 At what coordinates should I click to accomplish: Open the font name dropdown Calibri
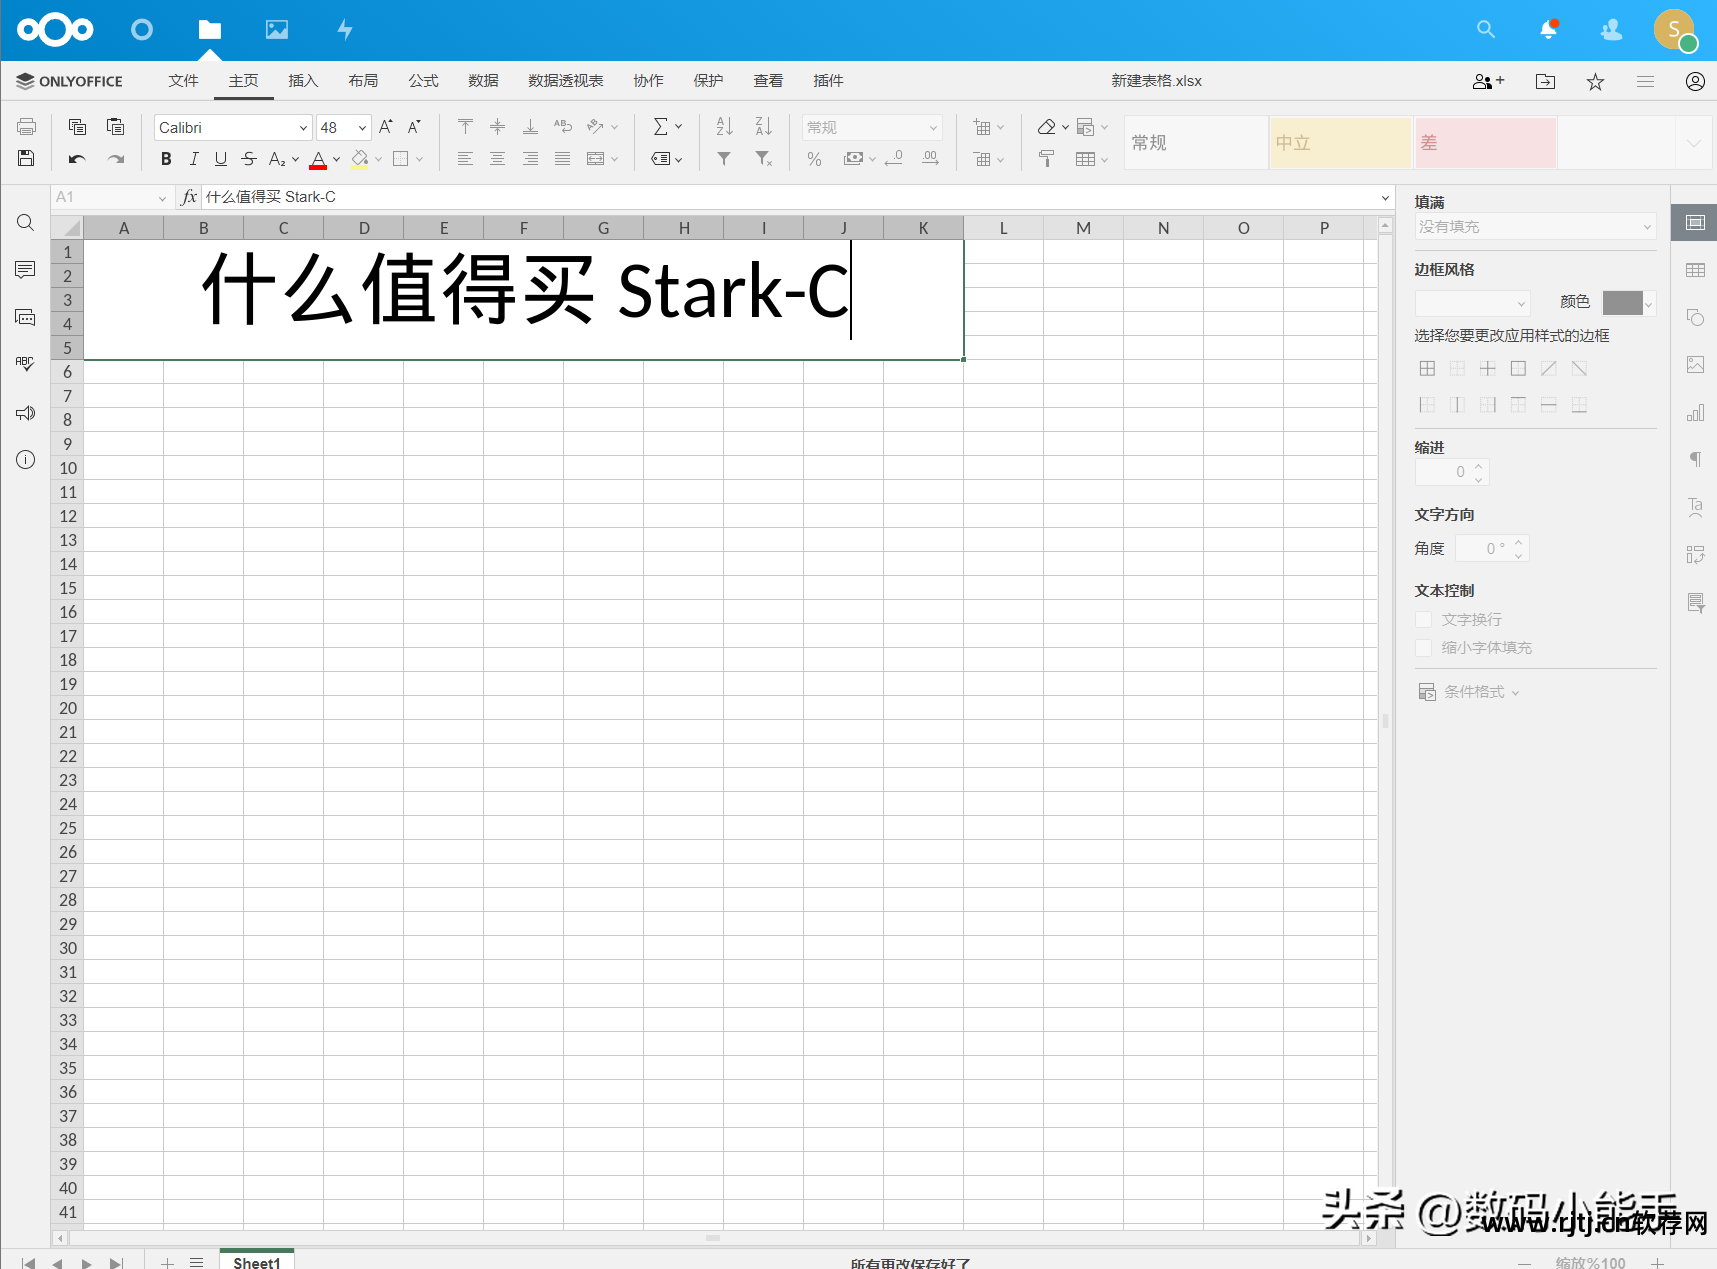pos(303,128)
